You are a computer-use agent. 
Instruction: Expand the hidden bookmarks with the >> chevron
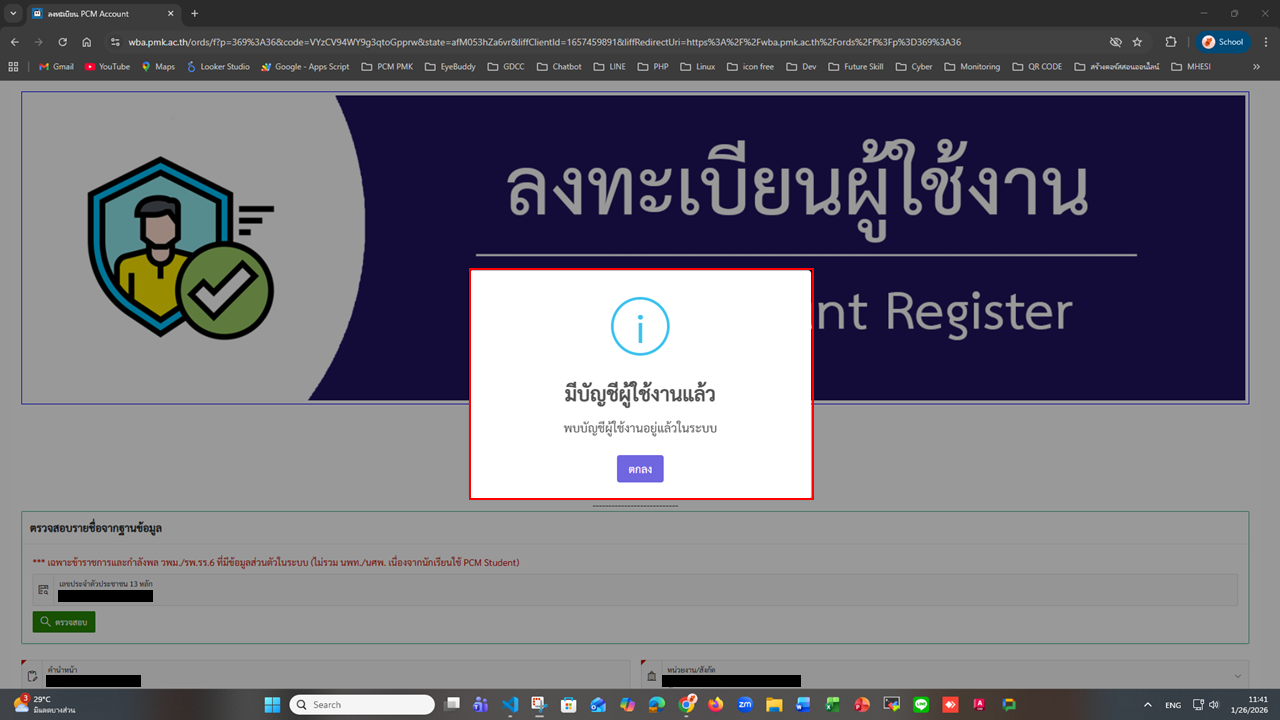coord(1256,66)
